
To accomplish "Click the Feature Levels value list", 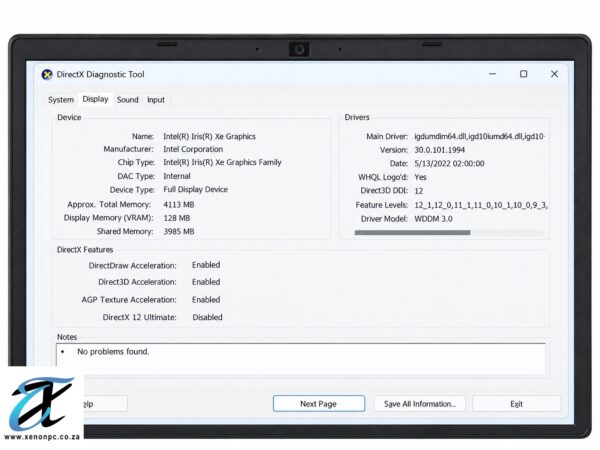I will [481, 205].
